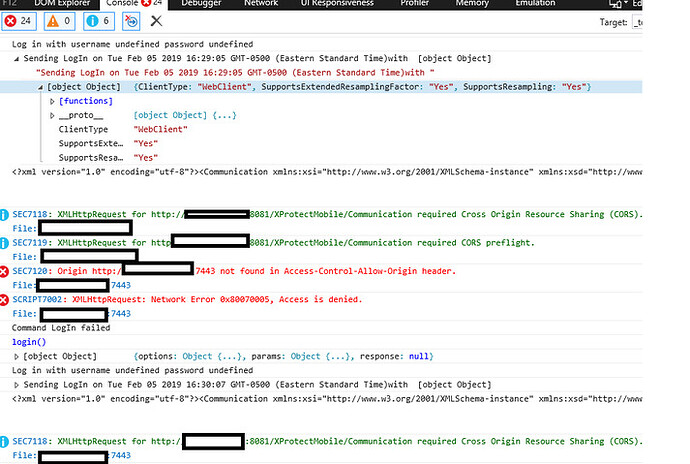This screenshot has width=690, height=464.
Task: Open the Network tab
Action: pyautogui.click(x=261, y=3)
